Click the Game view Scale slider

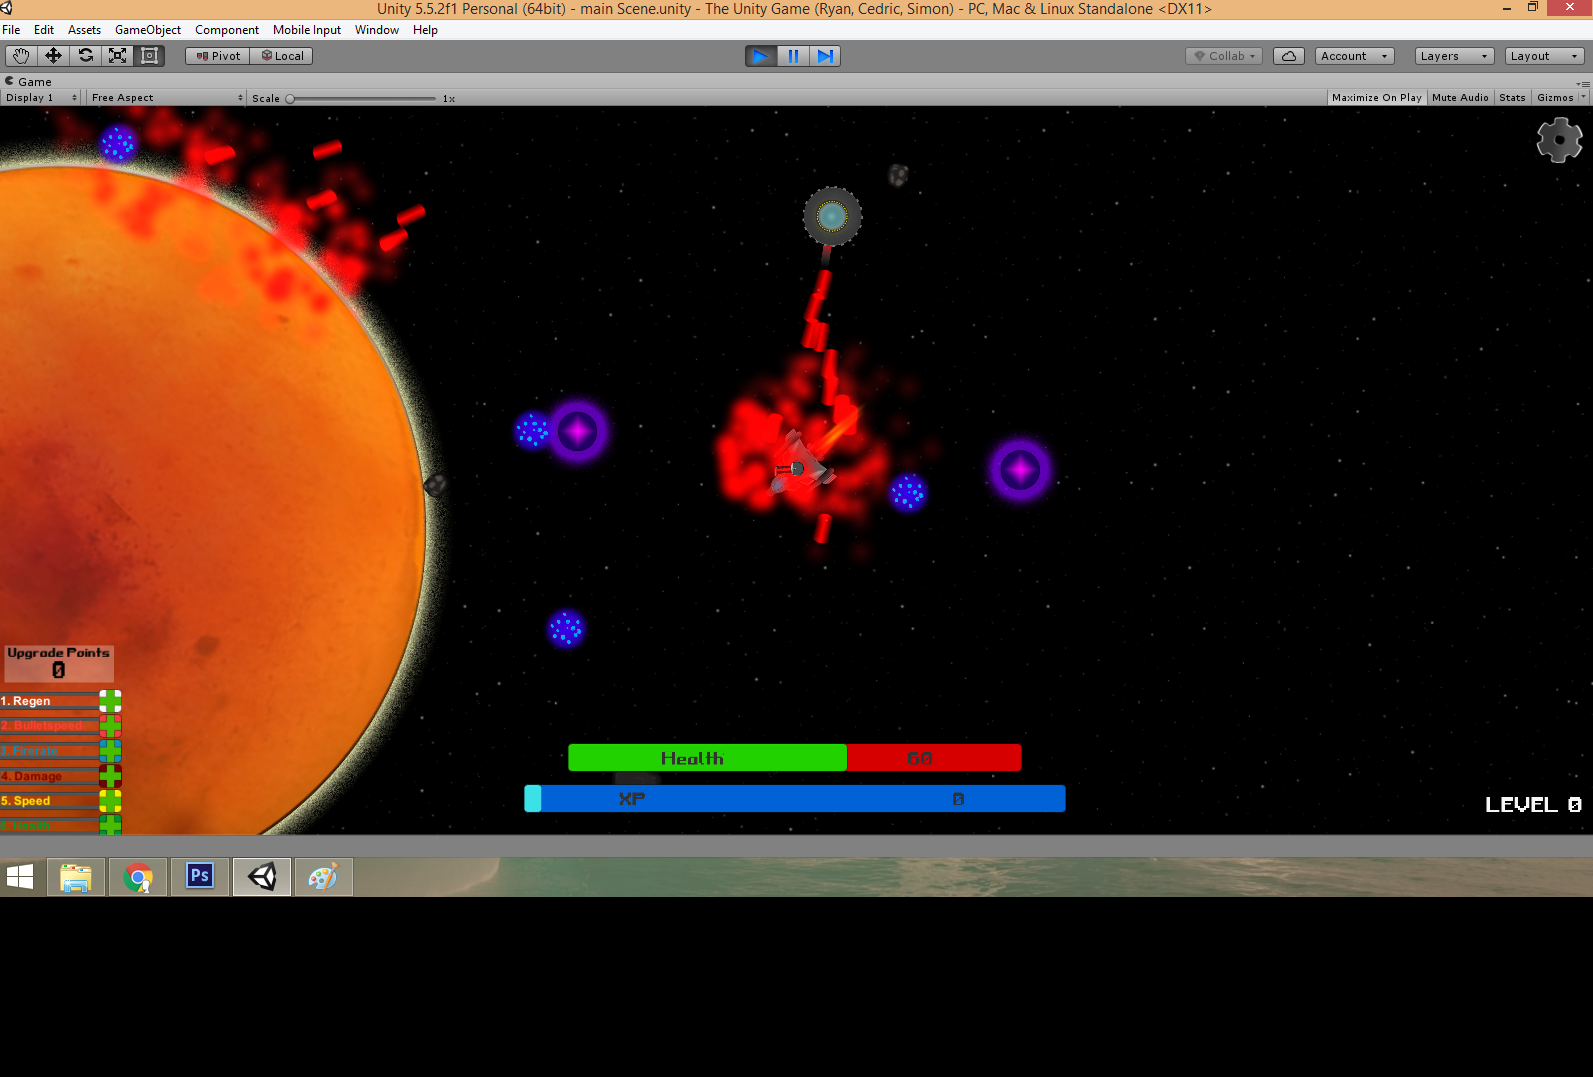pyautogui.click(x=362, y=99)
